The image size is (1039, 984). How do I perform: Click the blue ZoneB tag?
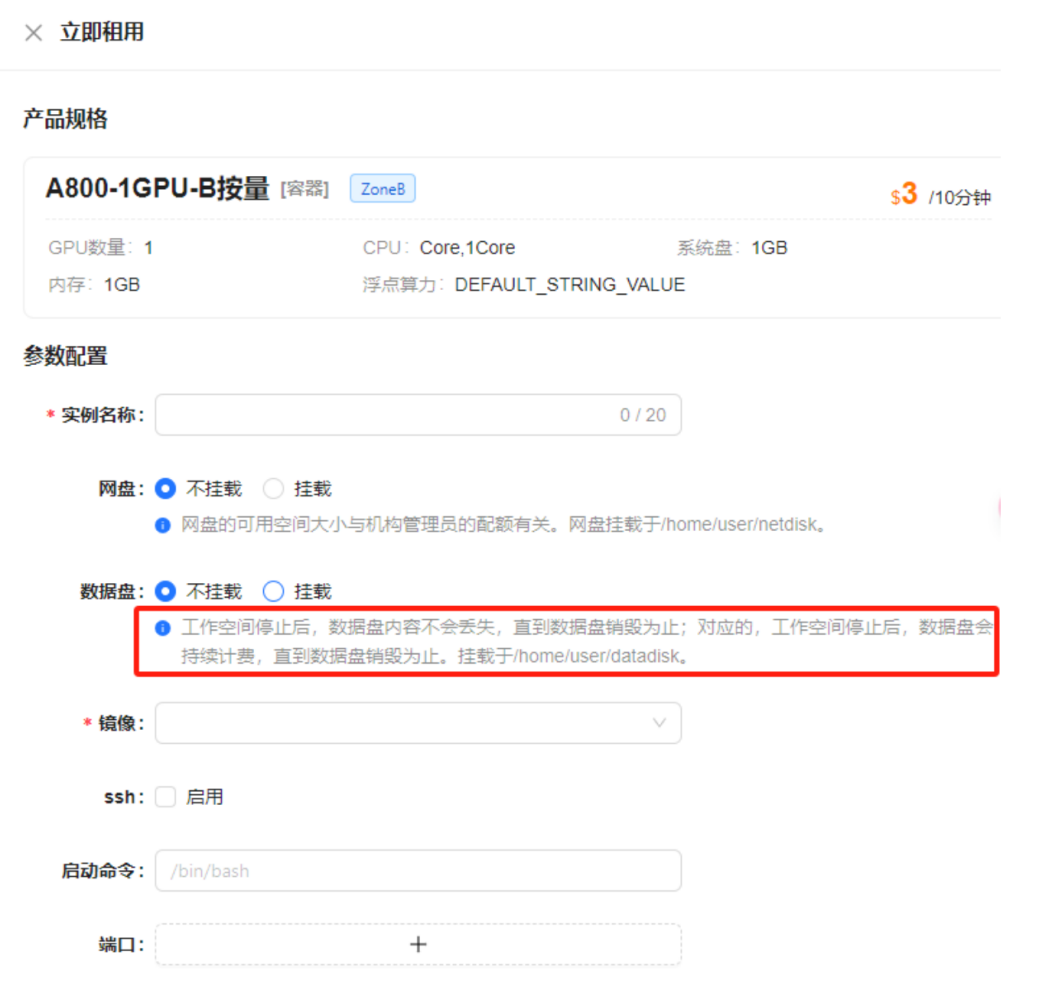382,189
